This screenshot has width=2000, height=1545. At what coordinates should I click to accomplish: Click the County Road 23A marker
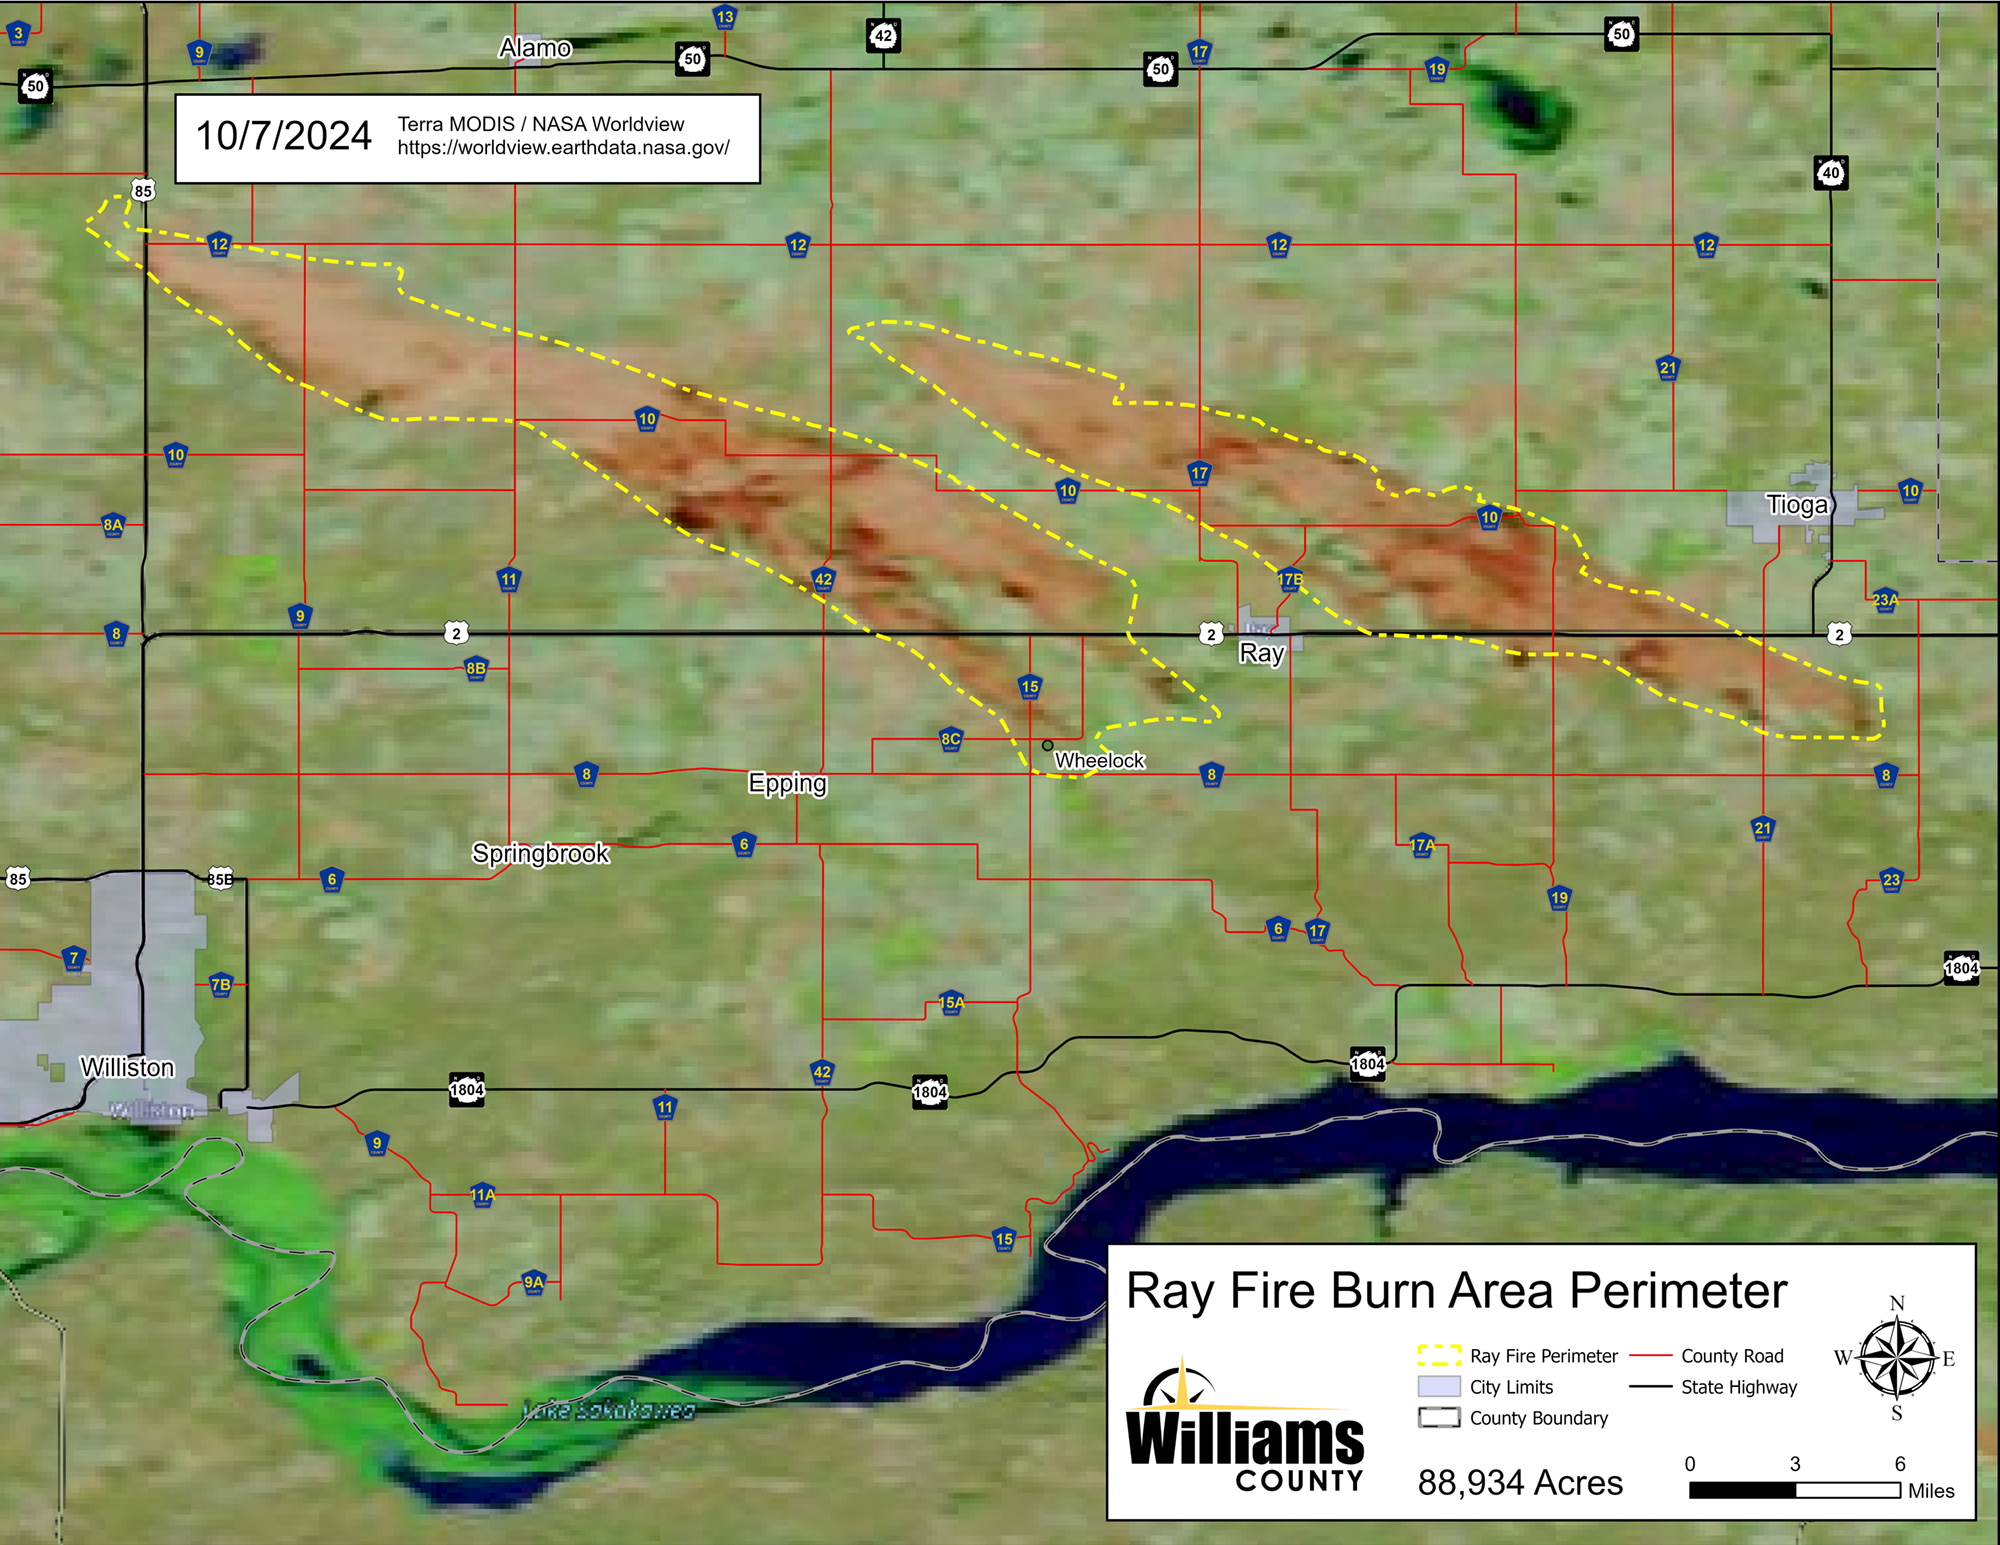tap(1885, 600)
